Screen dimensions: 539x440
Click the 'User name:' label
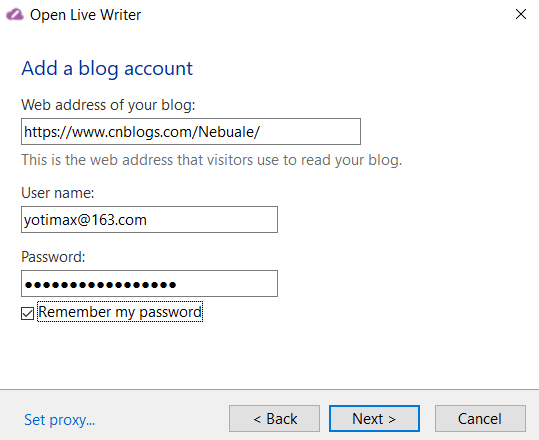(57, 193)
